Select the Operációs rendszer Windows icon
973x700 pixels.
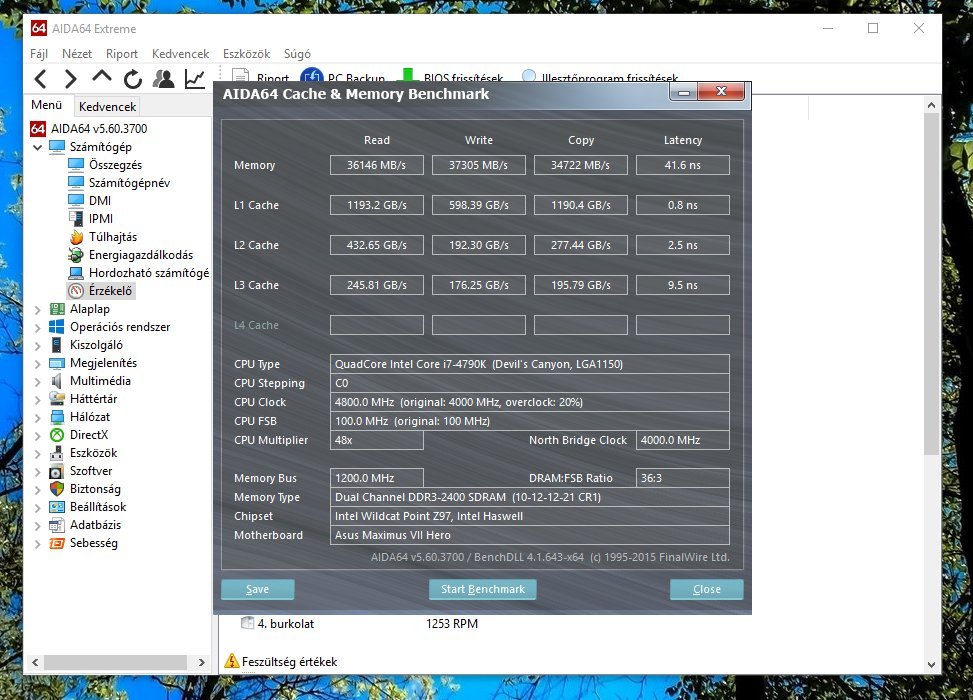click(x=57, y=326)
